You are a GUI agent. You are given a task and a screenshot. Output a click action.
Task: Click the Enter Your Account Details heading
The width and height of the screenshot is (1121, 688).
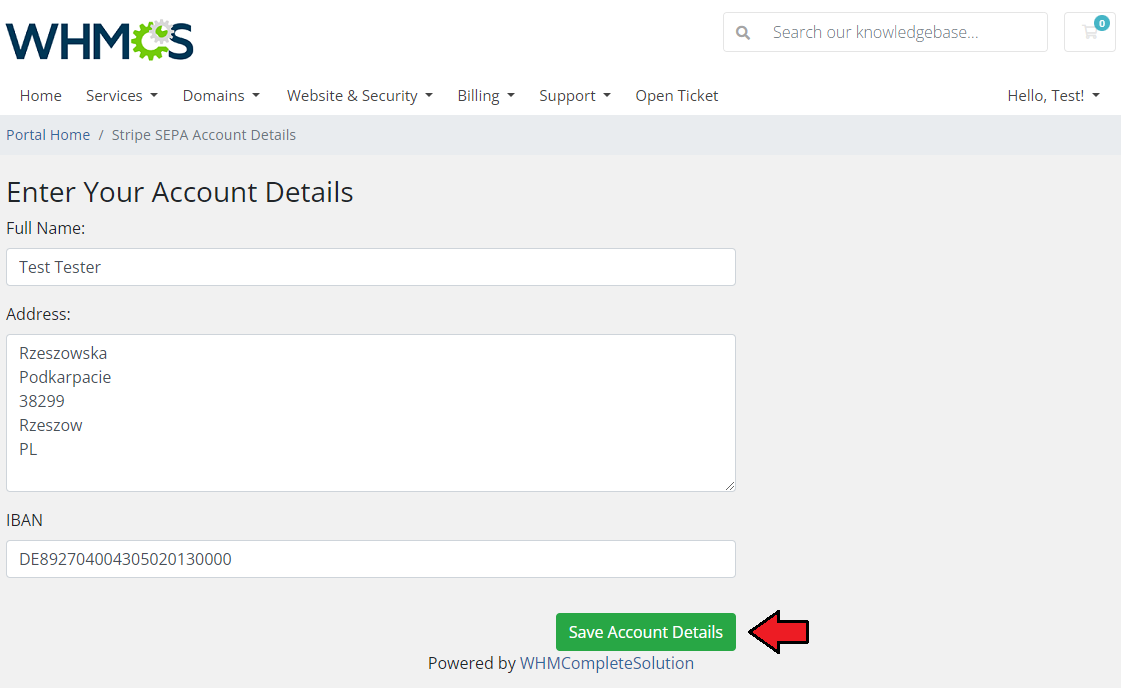179,192
